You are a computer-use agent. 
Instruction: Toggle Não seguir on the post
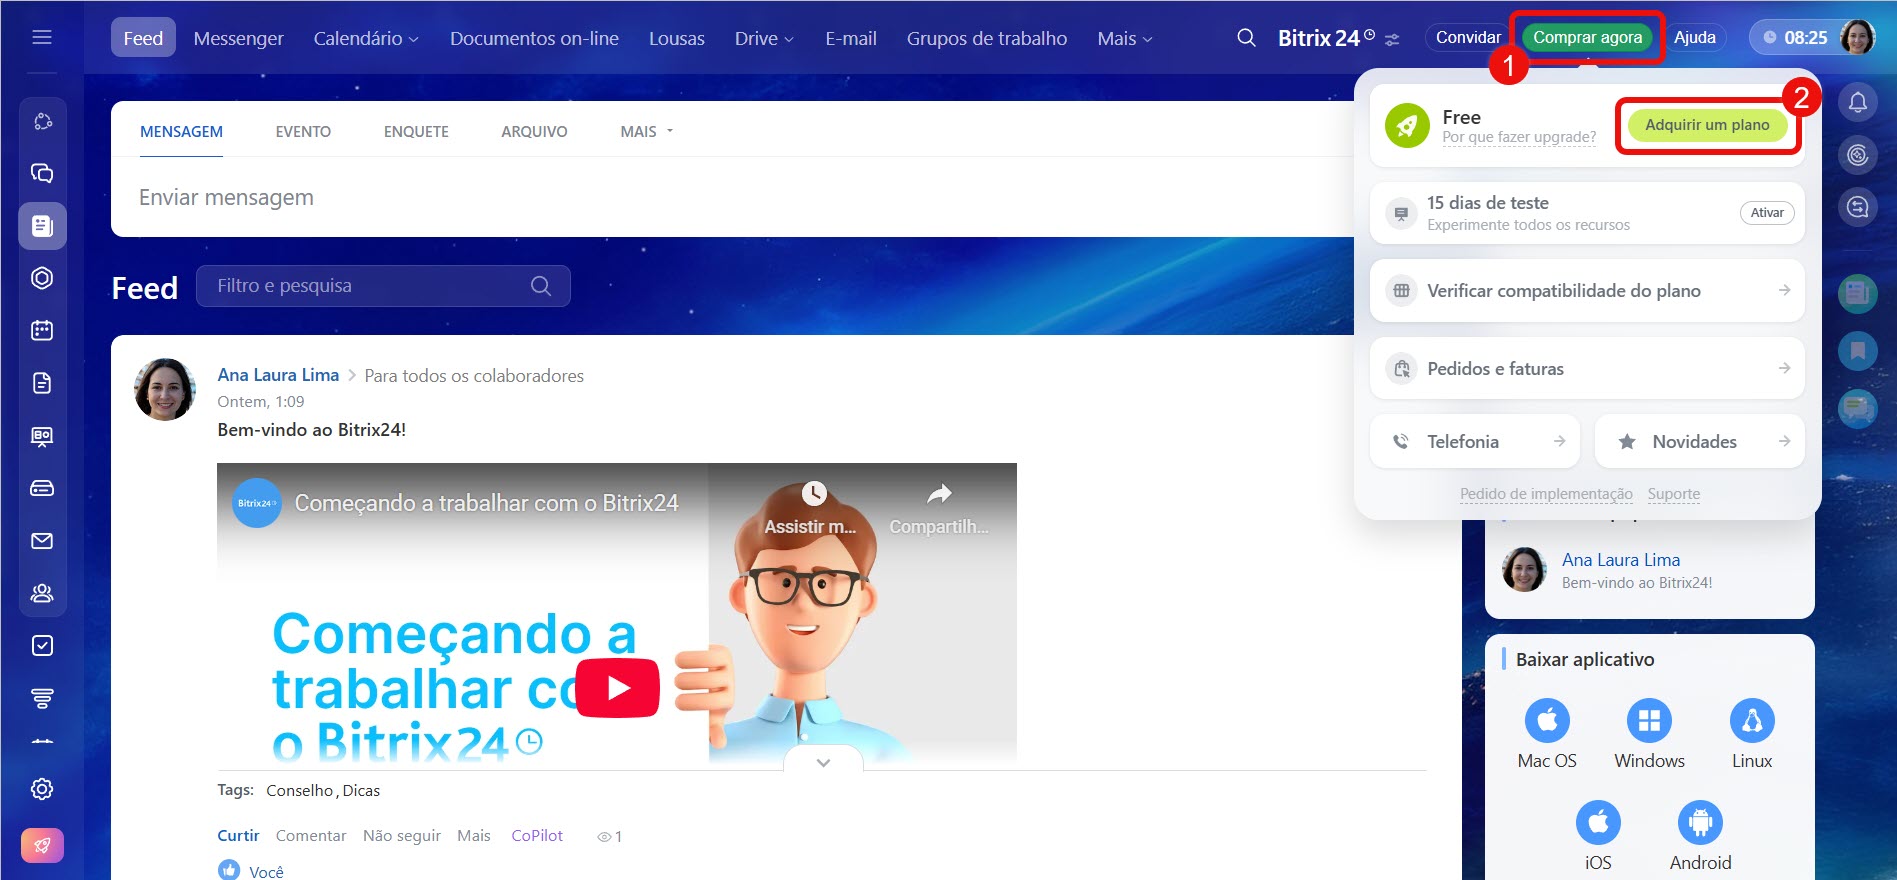pos(401,835)
